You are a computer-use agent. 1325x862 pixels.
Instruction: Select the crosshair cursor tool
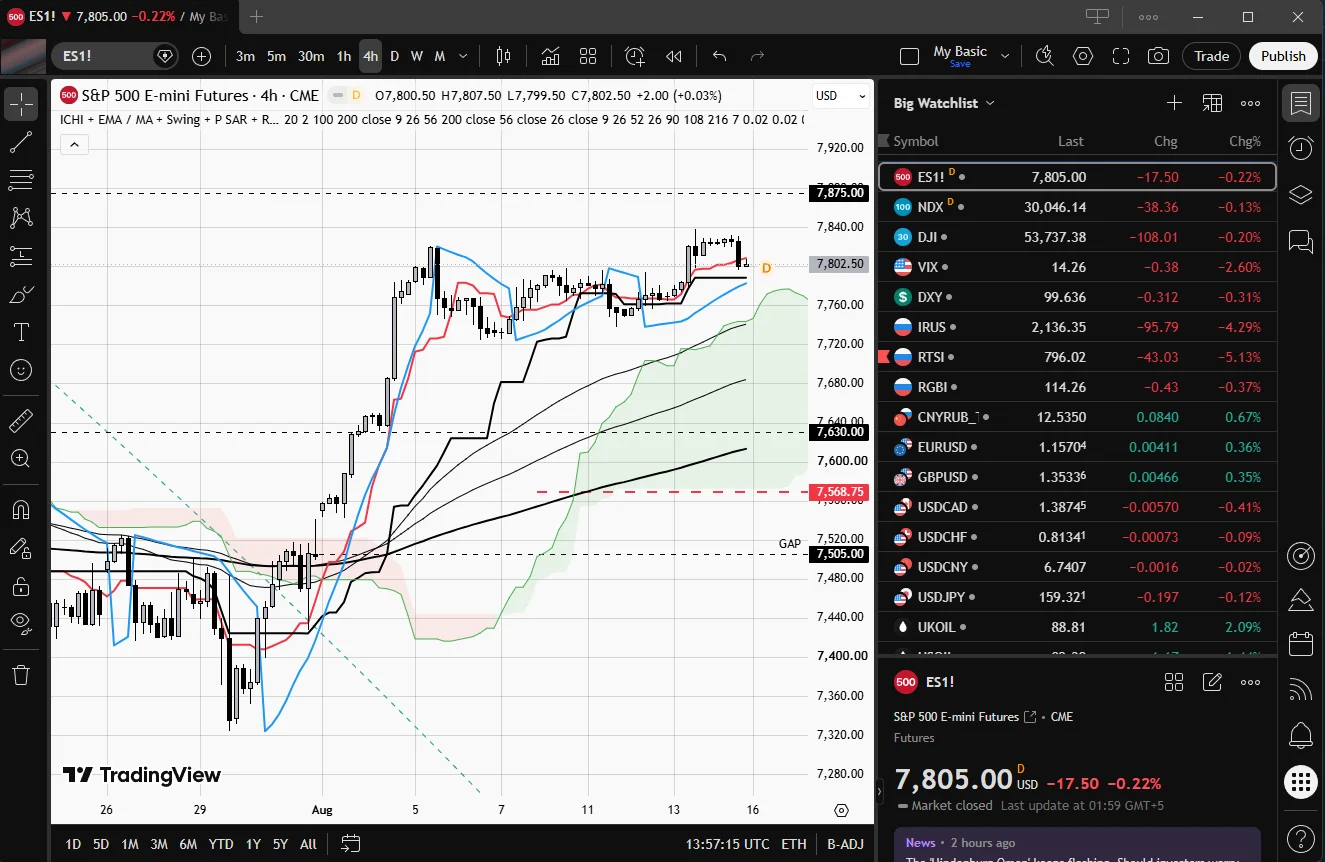21,103
